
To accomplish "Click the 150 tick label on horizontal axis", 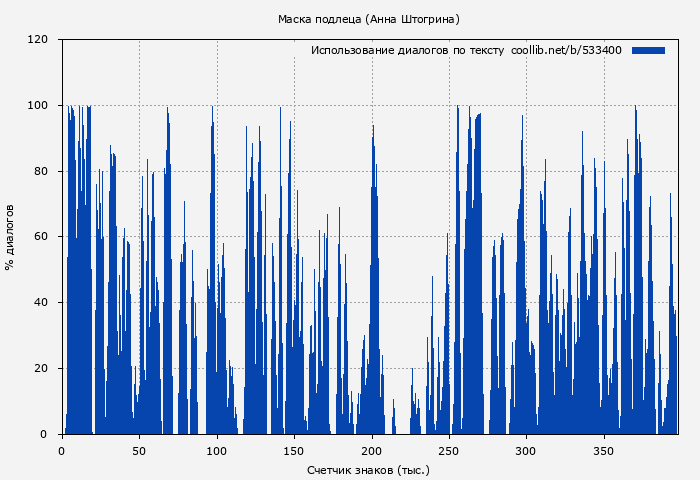I will point(294,450).
